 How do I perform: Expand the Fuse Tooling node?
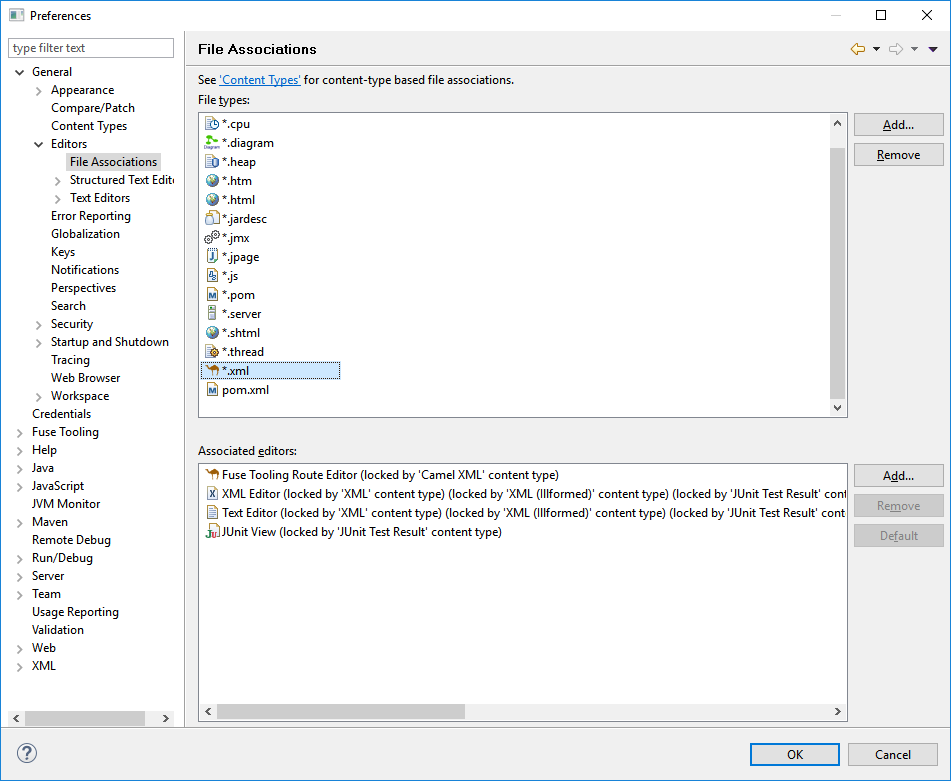coord(19,433)
